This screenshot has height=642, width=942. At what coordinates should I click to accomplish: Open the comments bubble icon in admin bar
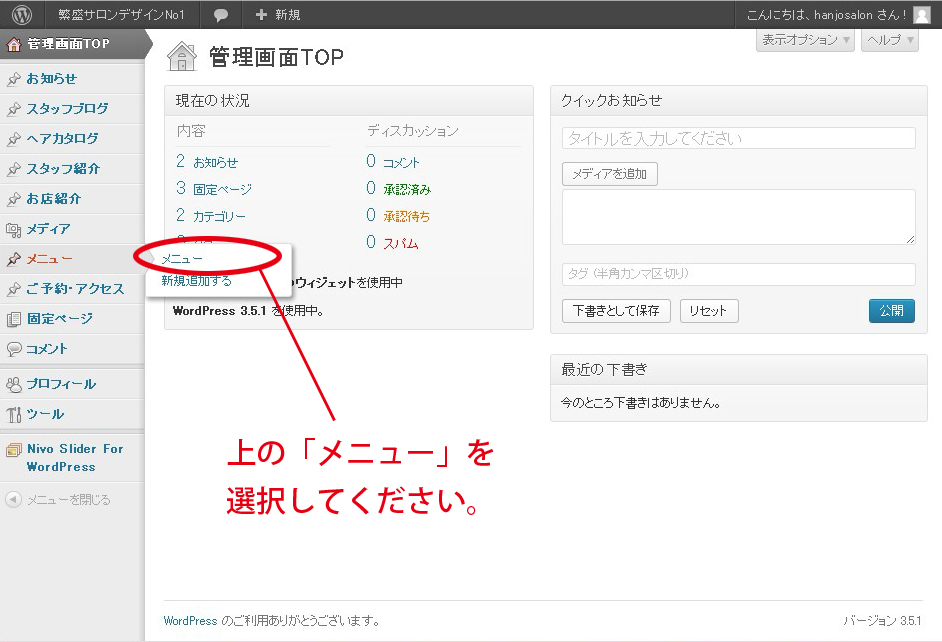click(221, 15)
